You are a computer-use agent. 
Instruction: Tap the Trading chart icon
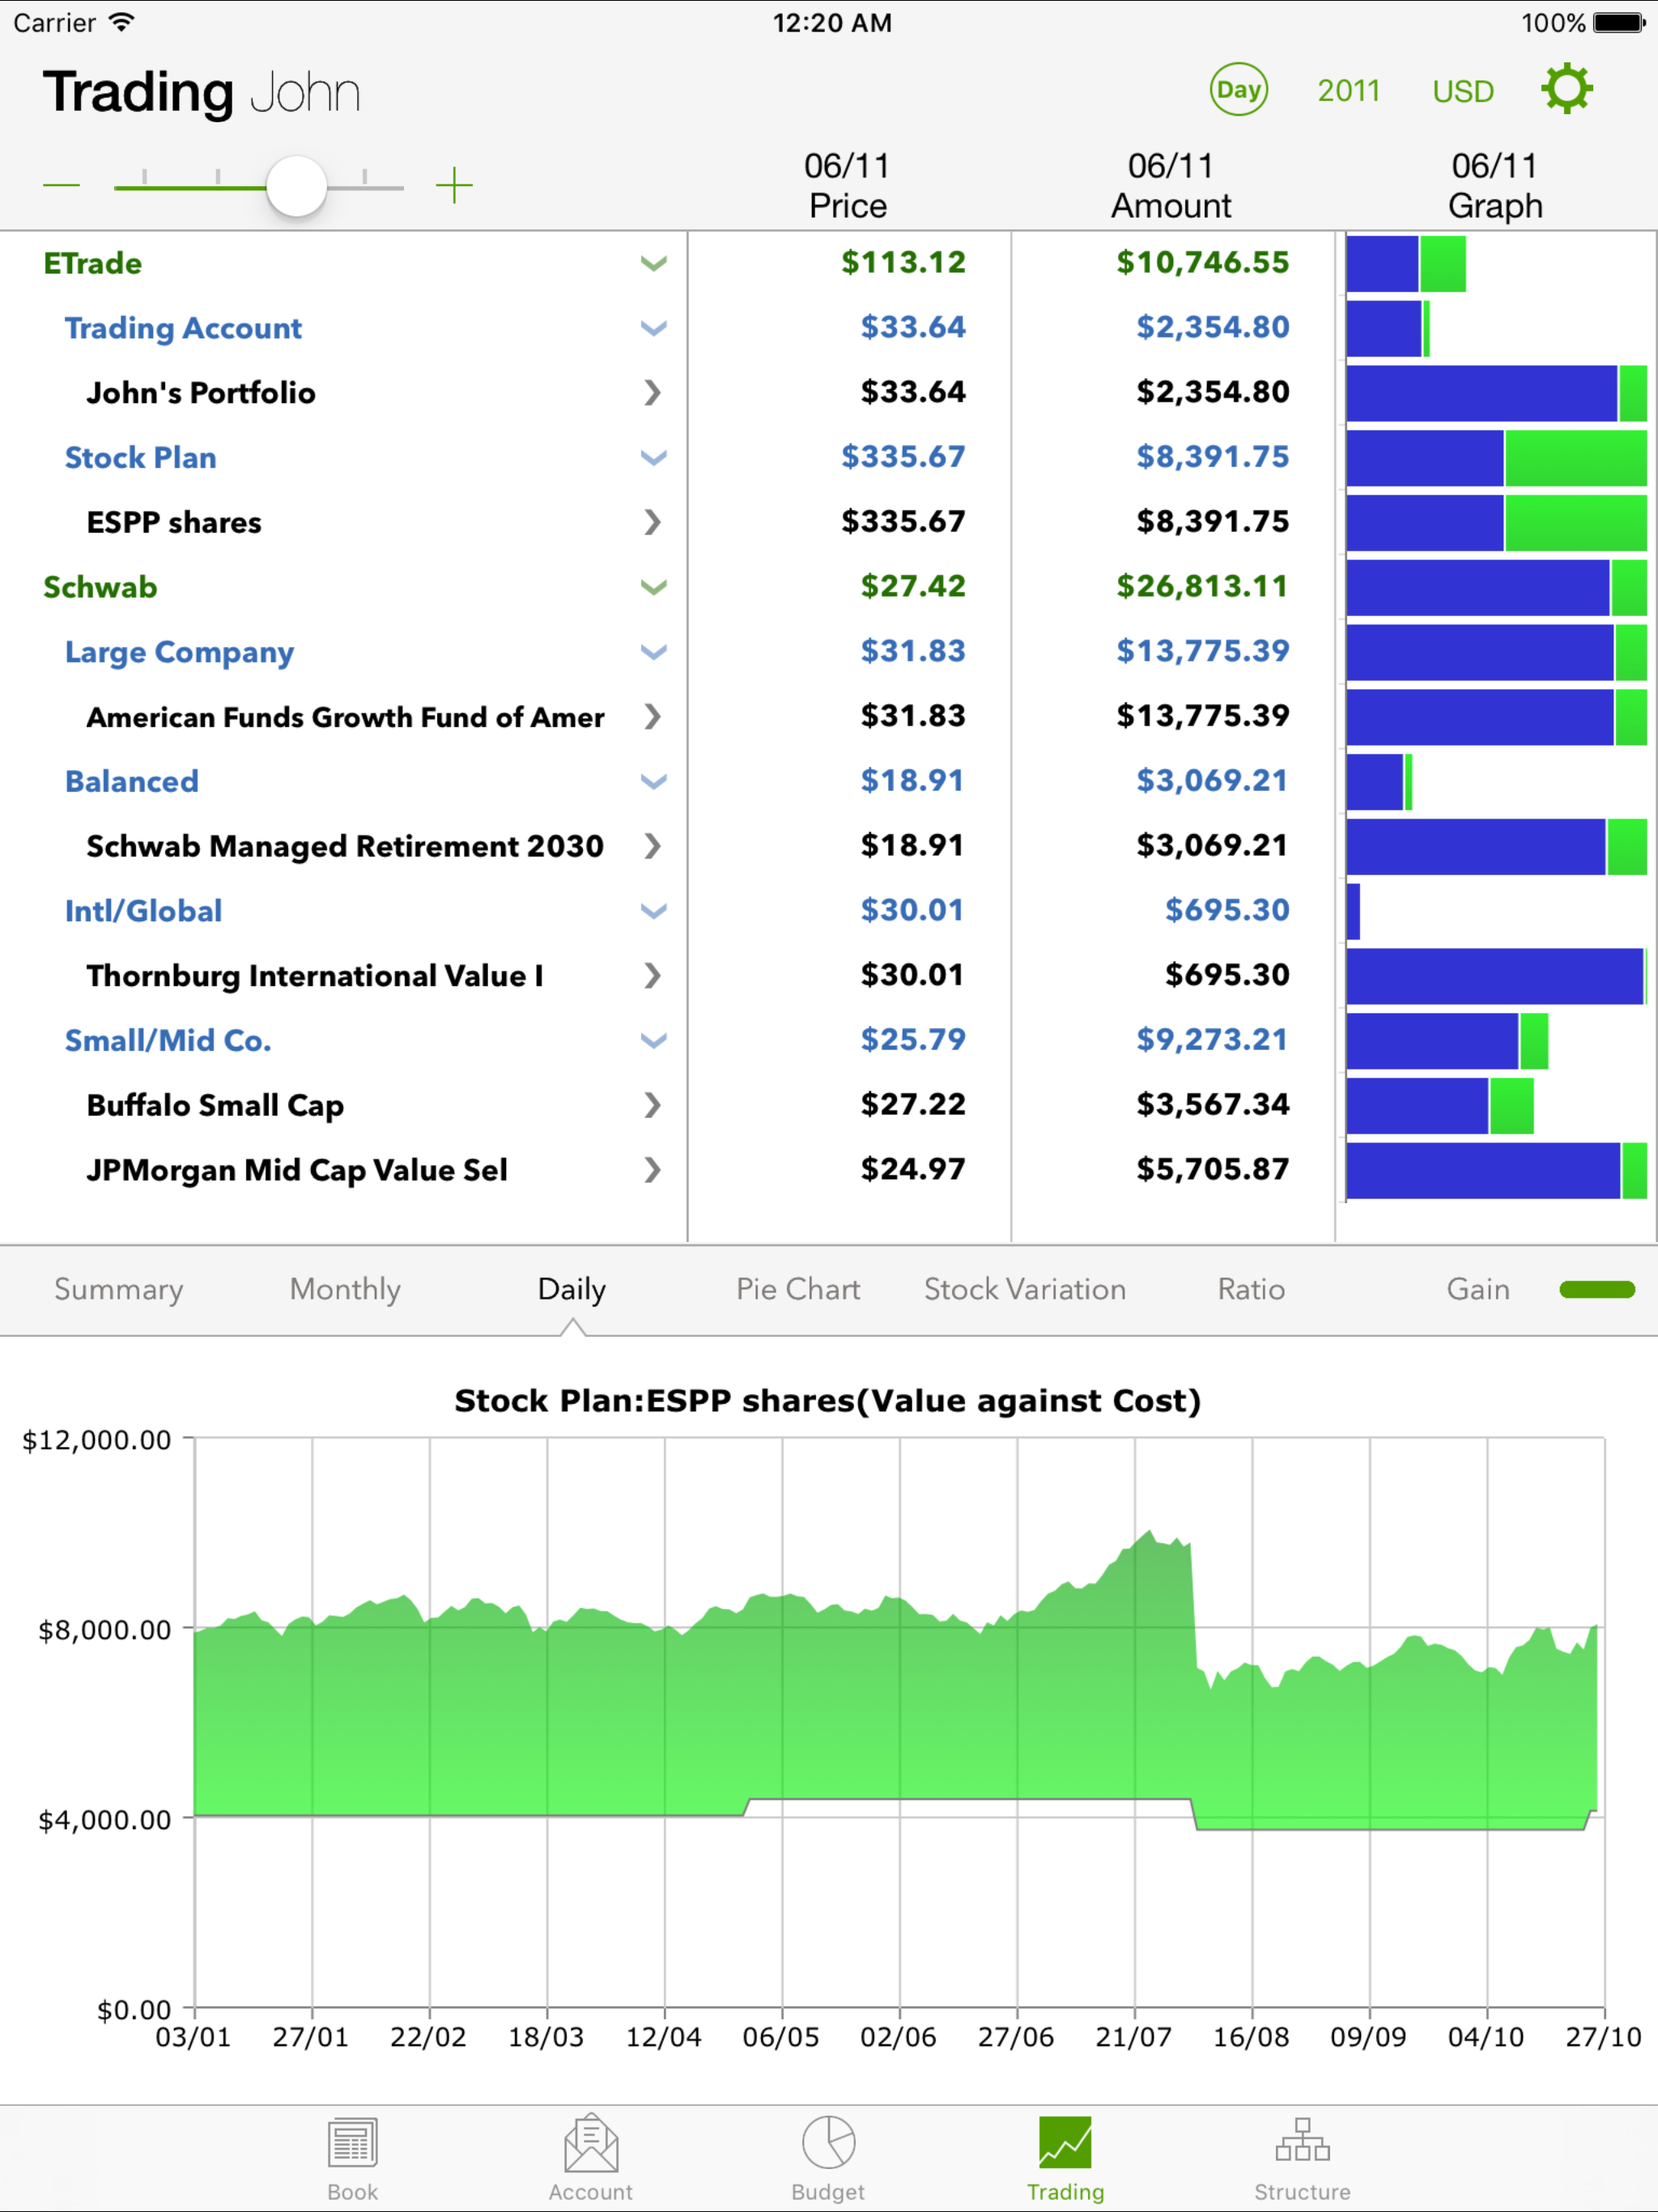pos(1065,2145)
